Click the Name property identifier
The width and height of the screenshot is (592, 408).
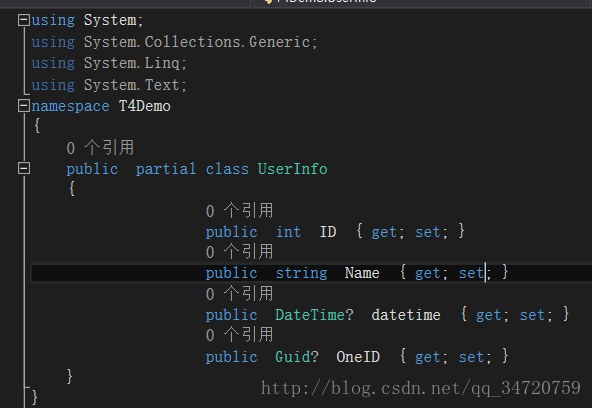click(362, 273)
